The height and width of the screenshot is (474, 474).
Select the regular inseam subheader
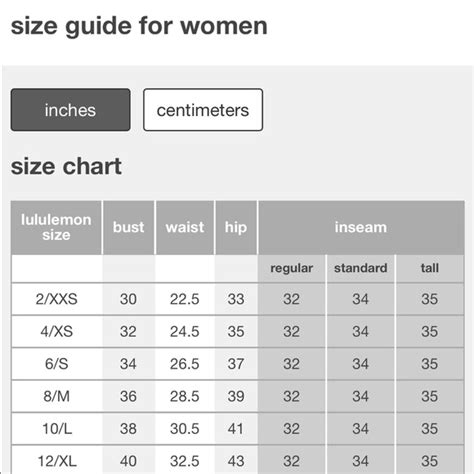(x=292, y=268)
